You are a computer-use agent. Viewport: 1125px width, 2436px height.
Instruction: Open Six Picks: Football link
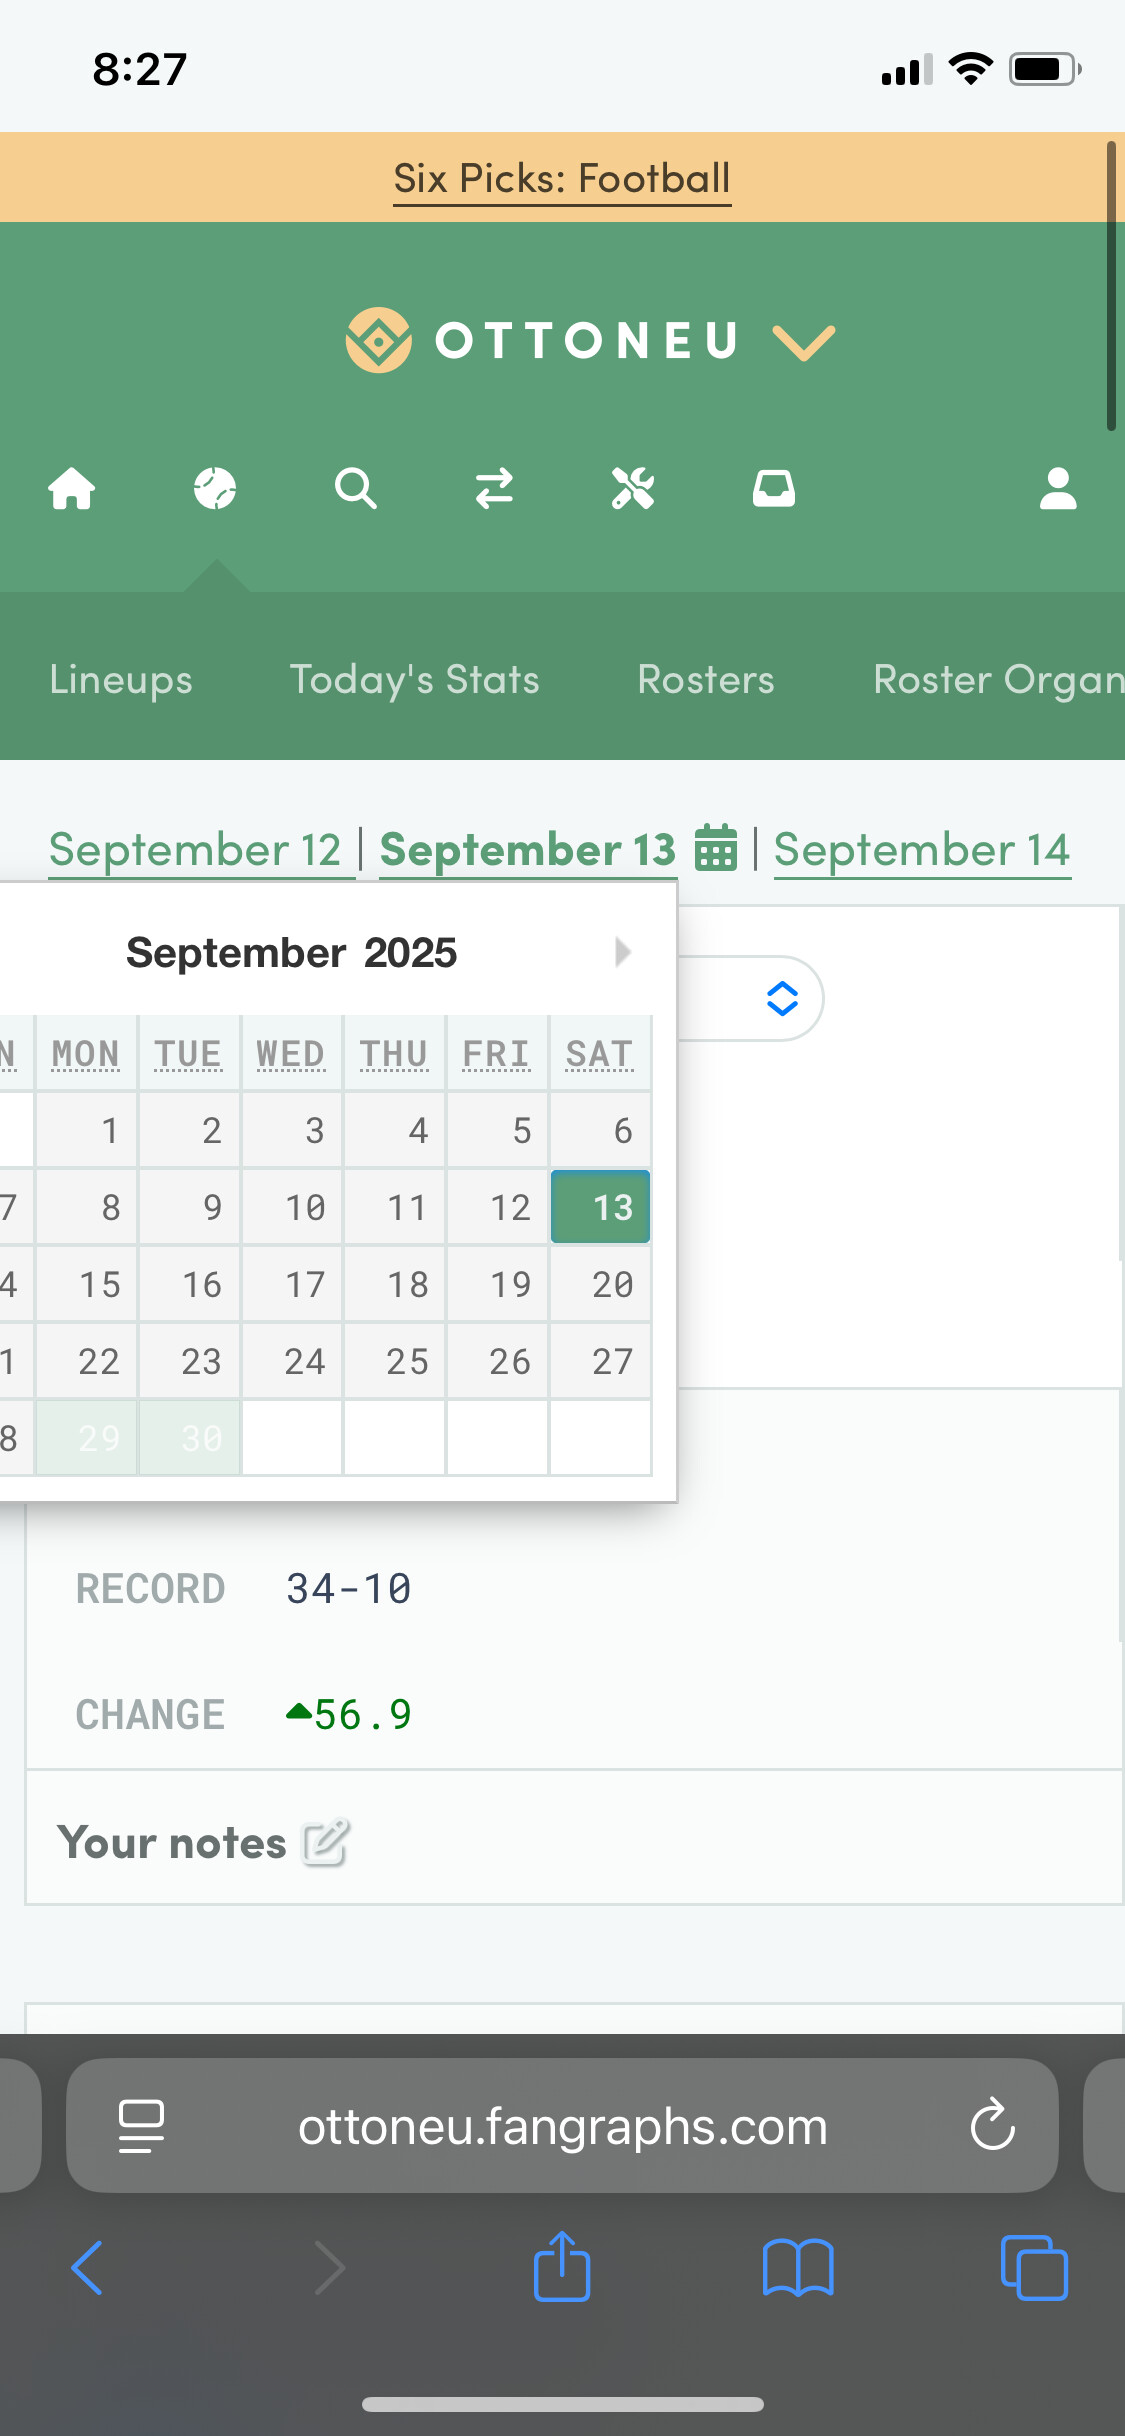562,179
